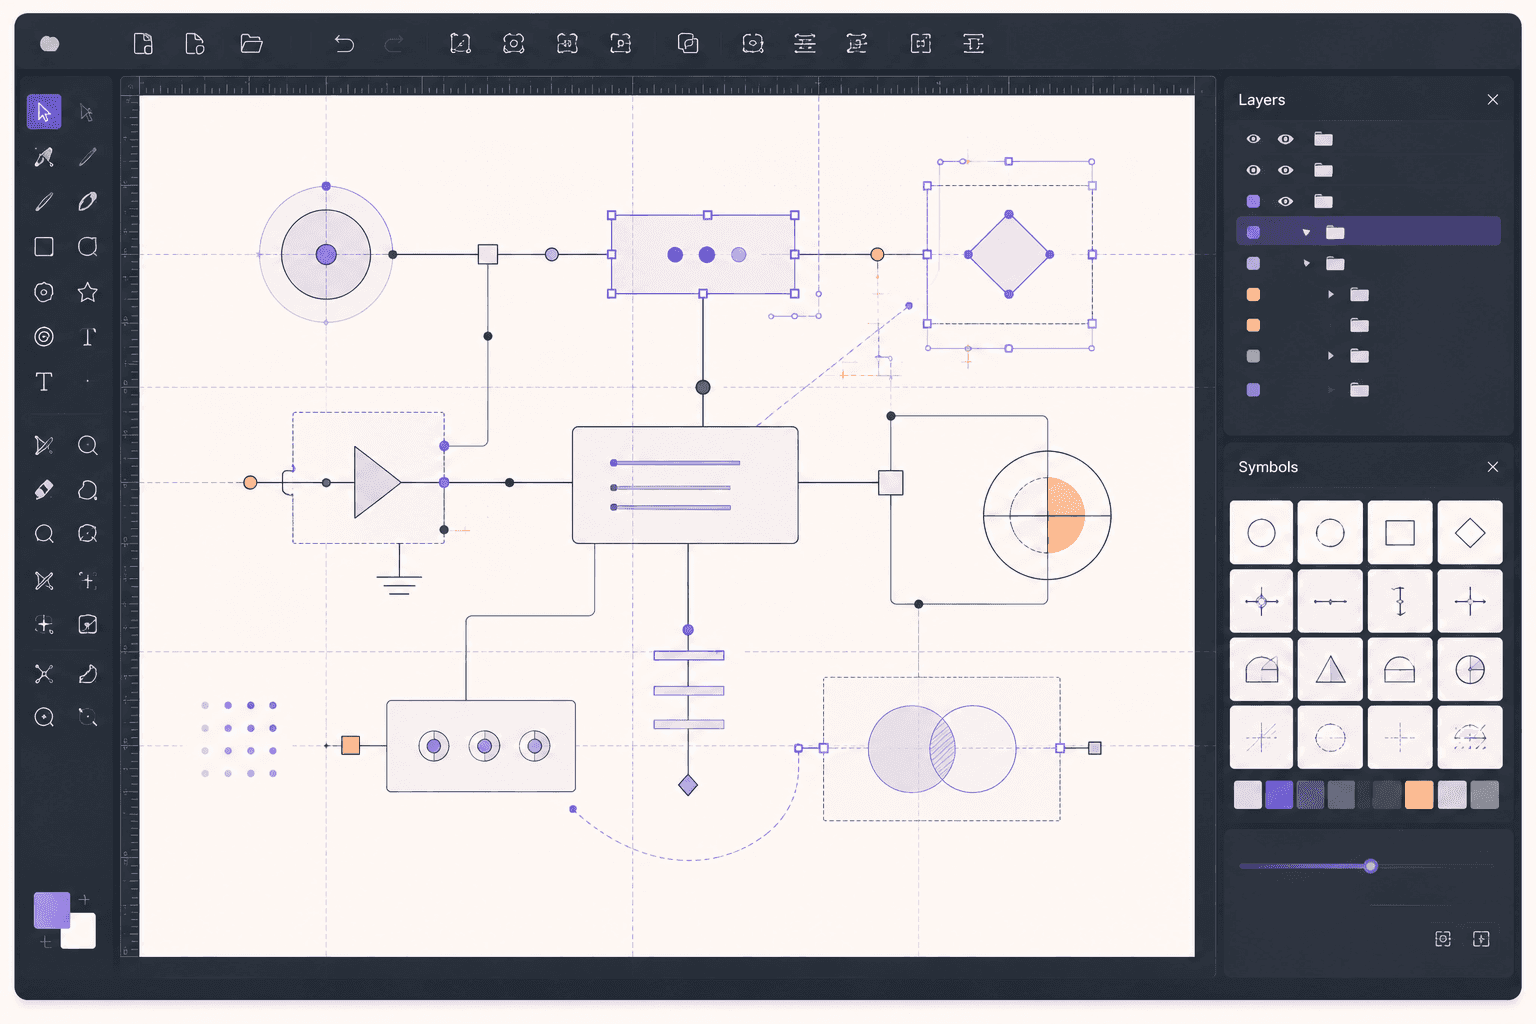Screen dimensions: 1536x1024
Task: Select the star shape tool
Action: 88,292
